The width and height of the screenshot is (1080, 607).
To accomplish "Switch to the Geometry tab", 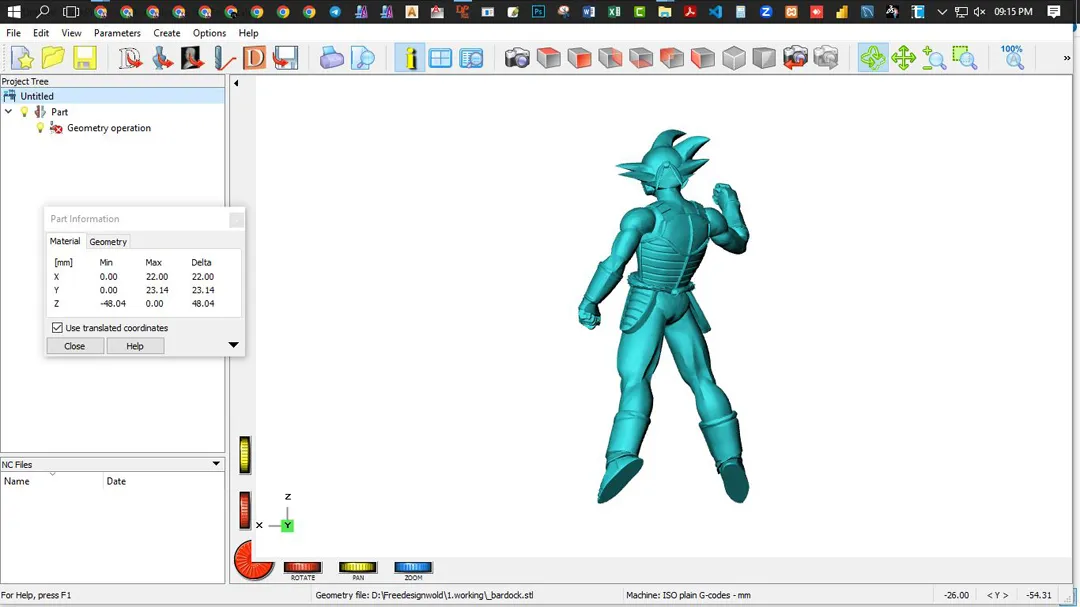I will coord(108,242).
